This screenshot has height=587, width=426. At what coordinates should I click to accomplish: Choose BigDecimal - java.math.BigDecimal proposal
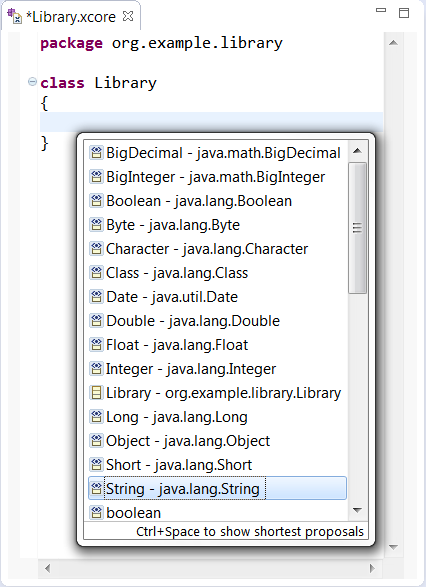(x=217, y=153)
